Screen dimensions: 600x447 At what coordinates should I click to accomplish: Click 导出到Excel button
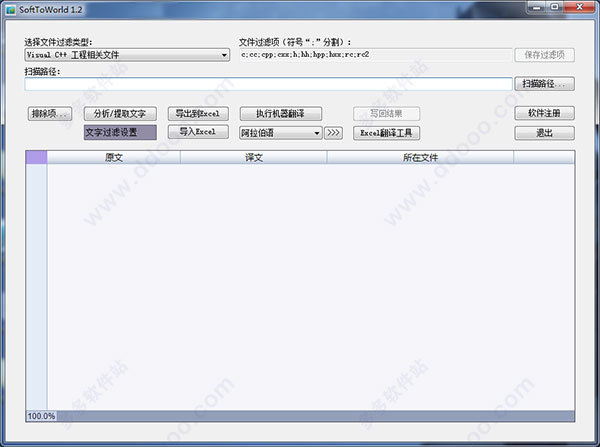point(198,114)
